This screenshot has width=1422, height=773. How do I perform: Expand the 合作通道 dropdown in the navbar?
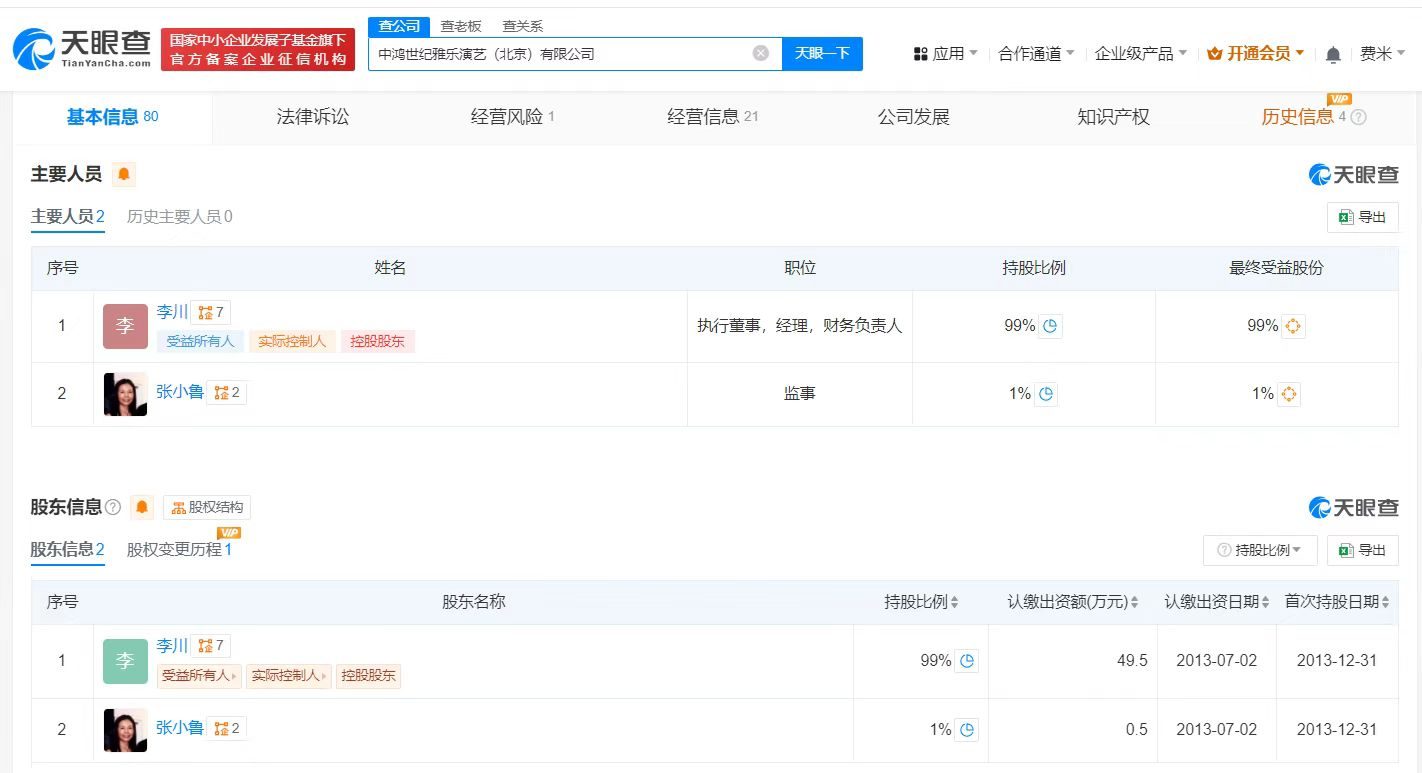tap(1030, 53)
